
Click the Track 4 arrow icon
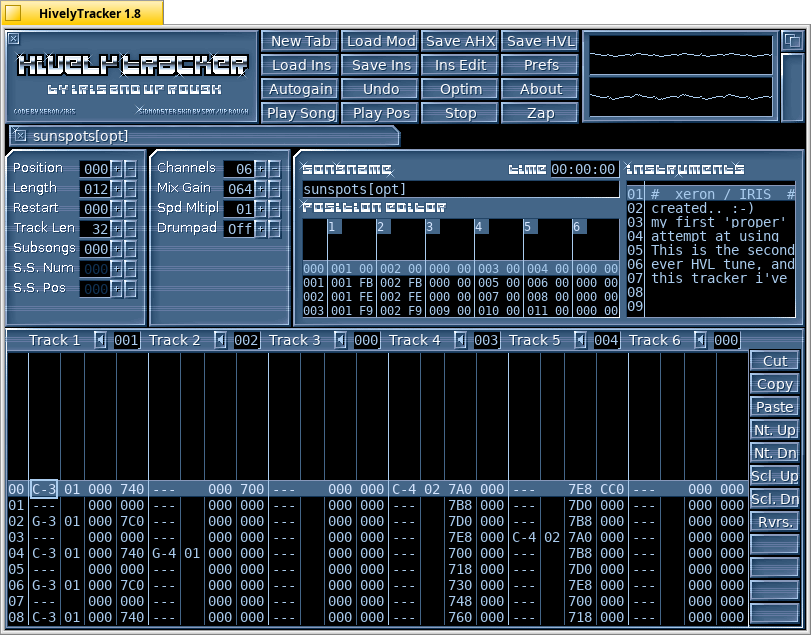click(x=460, y=340)
